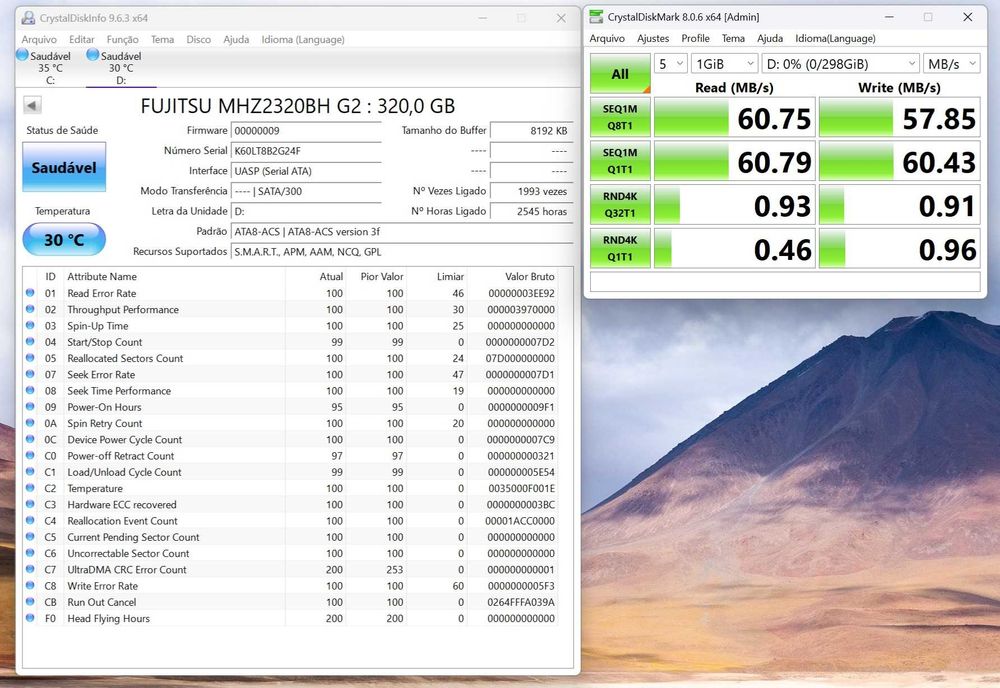The image size is (1000, 688).
Task: Click the SEQ1M Q1T1 write result 60.43
Action: coord(899,161)
